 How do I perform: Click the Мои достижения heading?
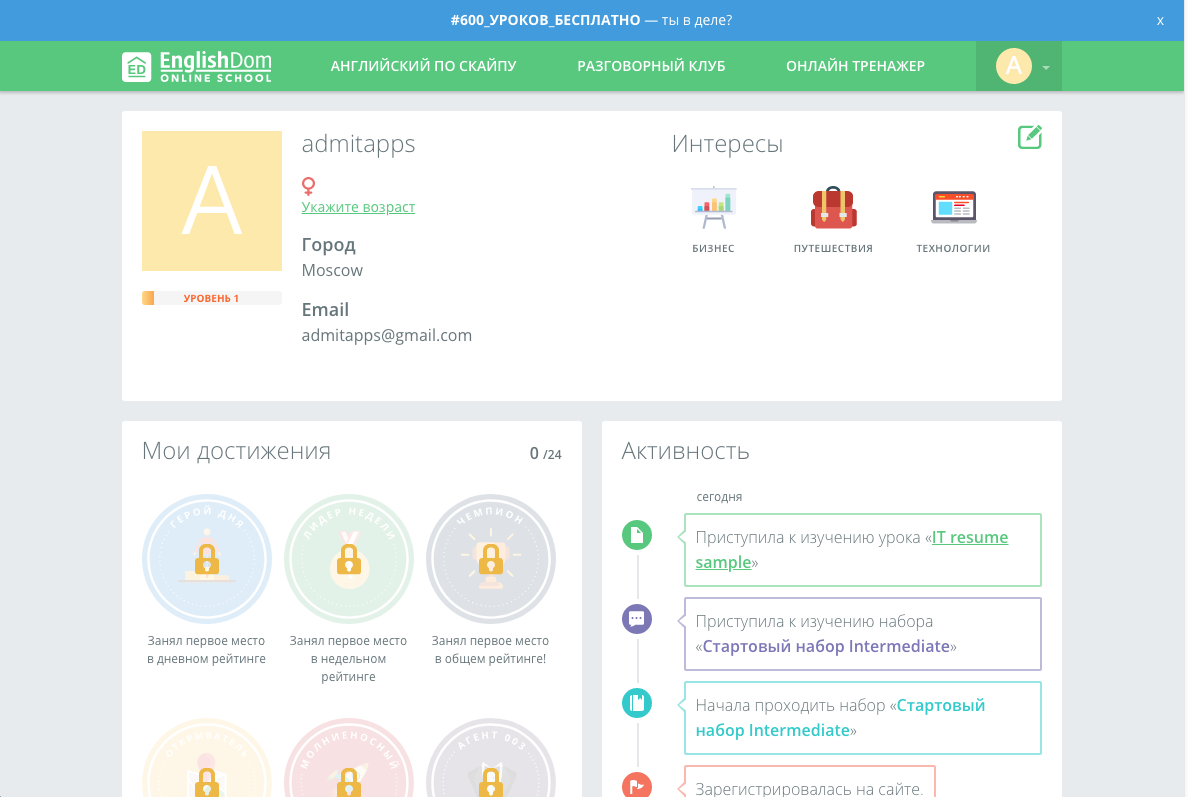236,451
